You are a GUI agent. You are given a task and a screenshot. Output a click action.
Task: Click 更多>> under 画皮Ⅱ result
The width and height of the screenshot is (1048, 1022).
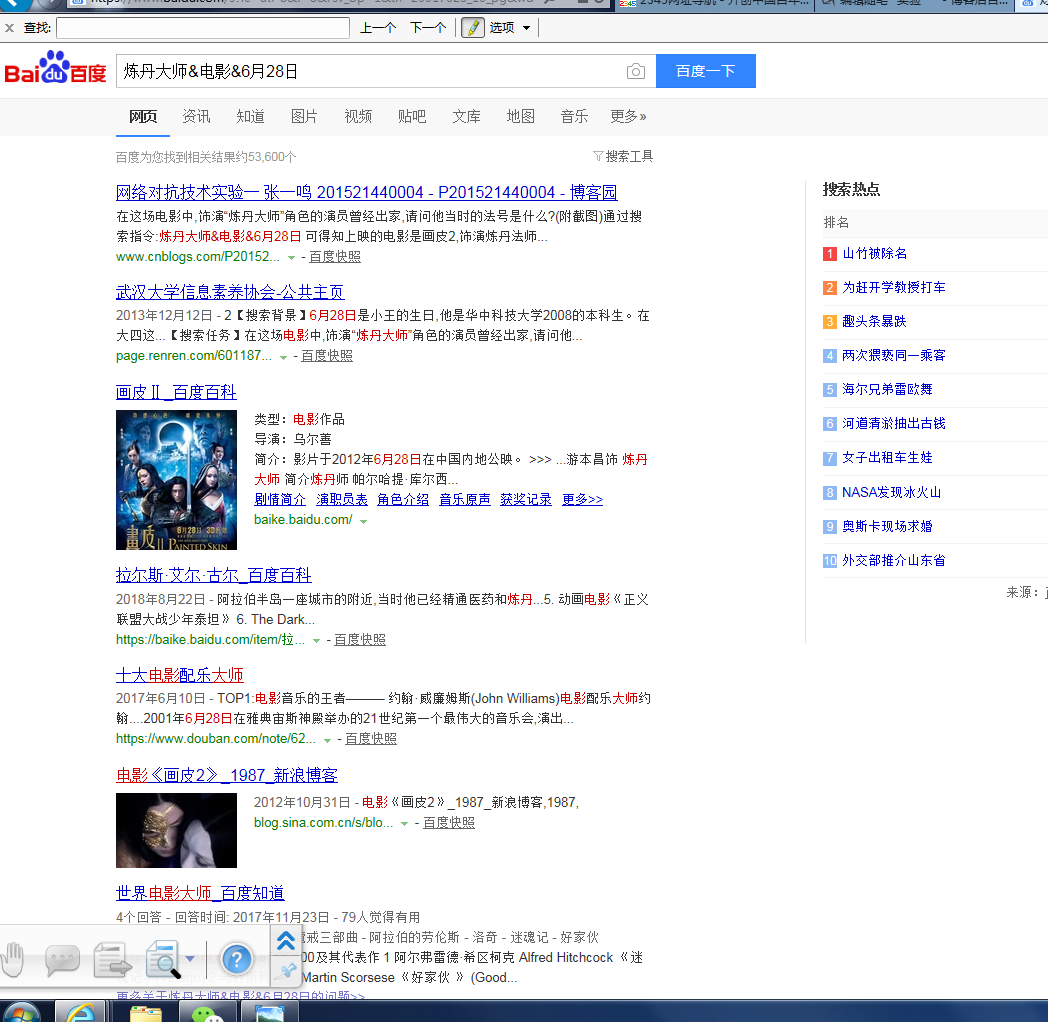click(582, 499)
